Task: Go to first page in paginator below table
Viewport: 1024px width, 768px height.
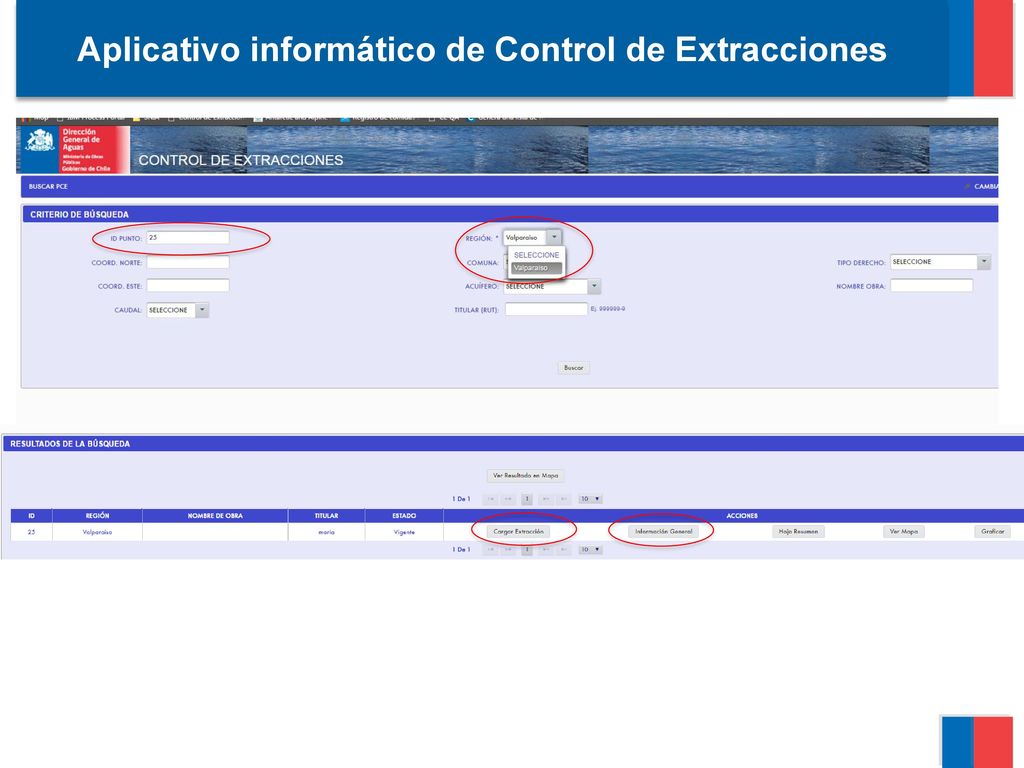Action: tap(490, 550)
